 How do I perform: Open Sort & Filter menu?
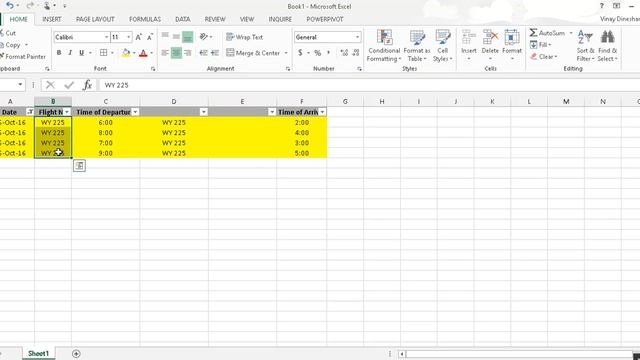click(x=585, y=46)
